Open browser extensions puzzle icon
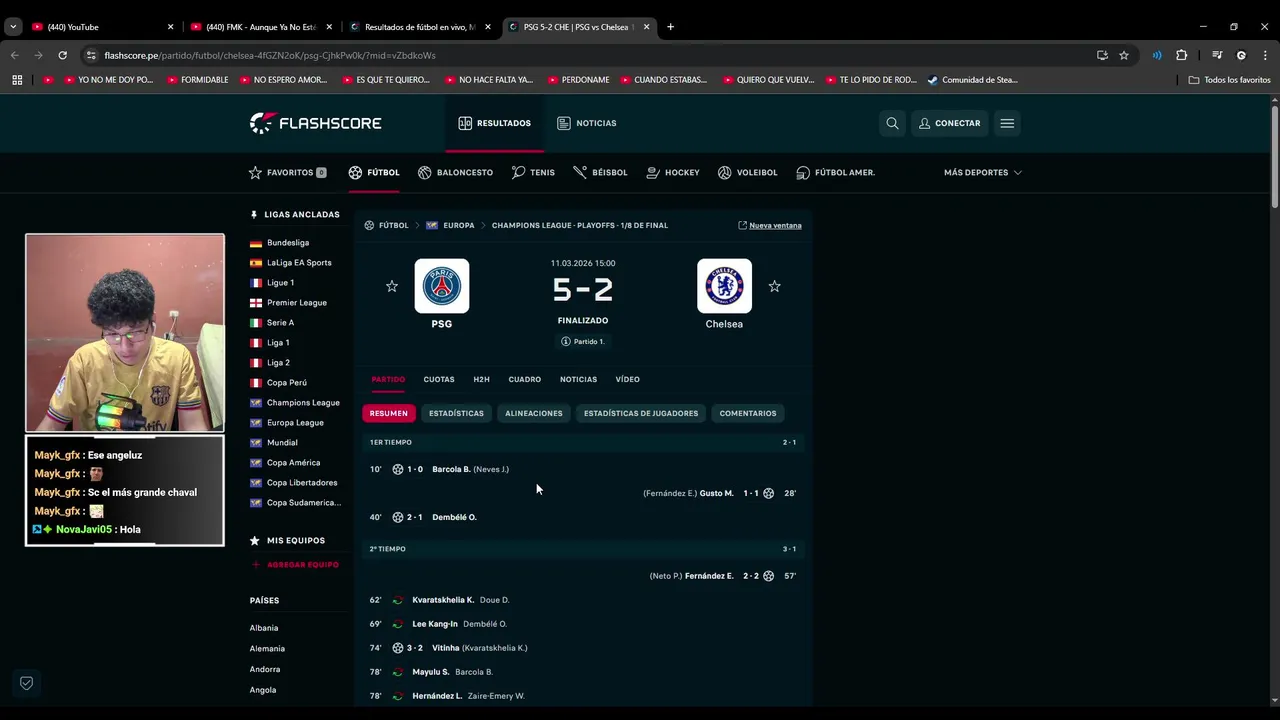 point(1181,55)
